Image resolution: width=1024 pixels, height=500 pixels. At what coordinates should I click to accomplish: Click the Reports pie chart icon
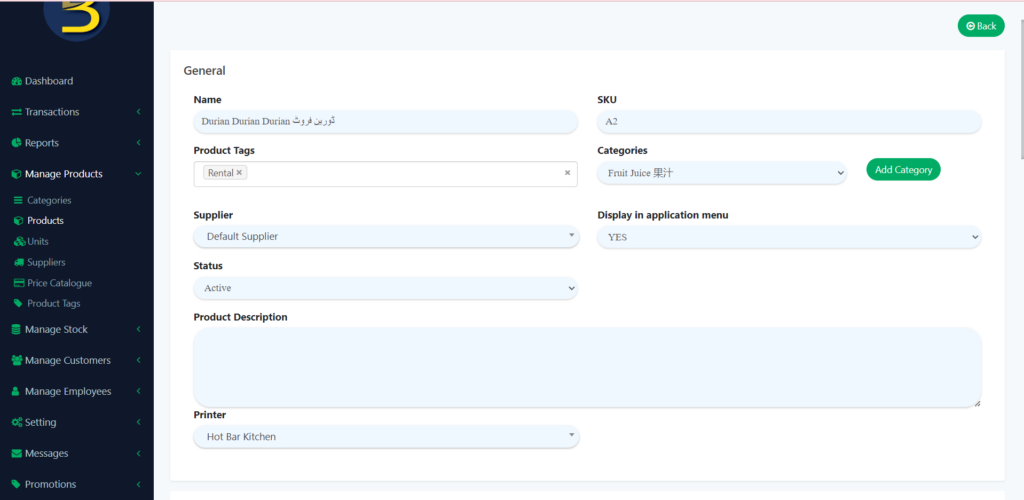[x=16, y=143]
